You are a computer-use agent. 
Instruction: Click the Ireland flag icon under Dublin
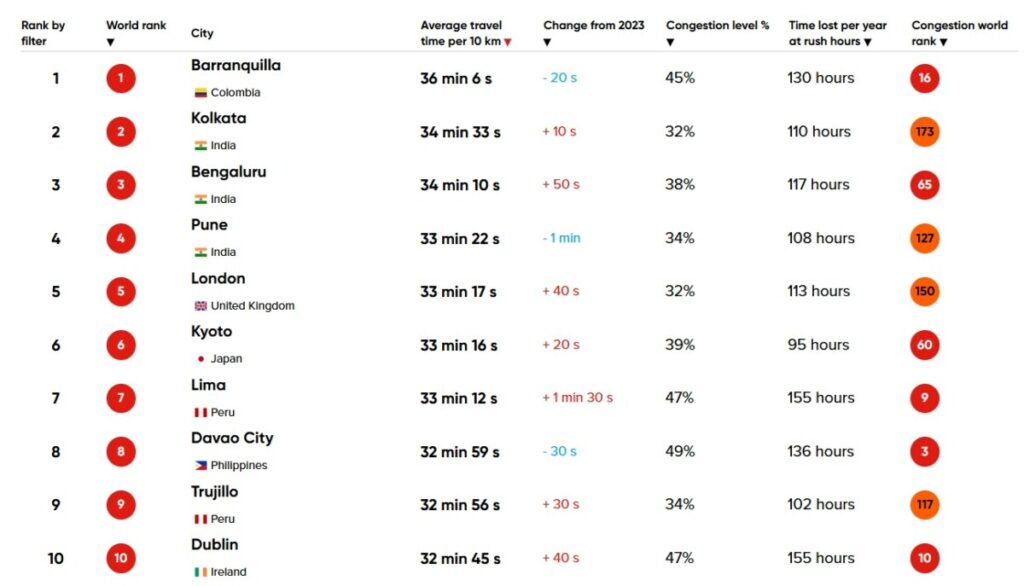click(200, 572)
